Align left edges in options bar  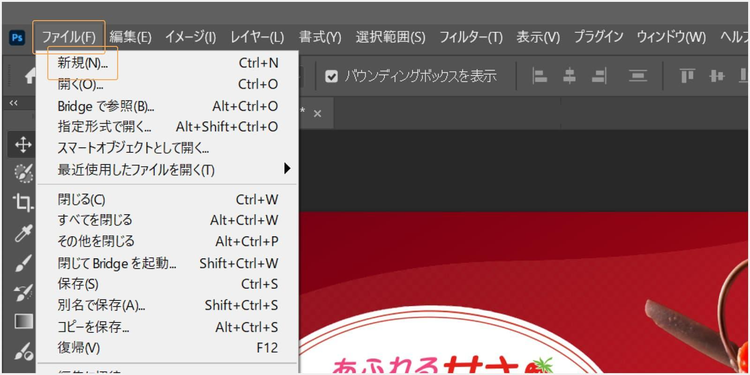point(540,76)
